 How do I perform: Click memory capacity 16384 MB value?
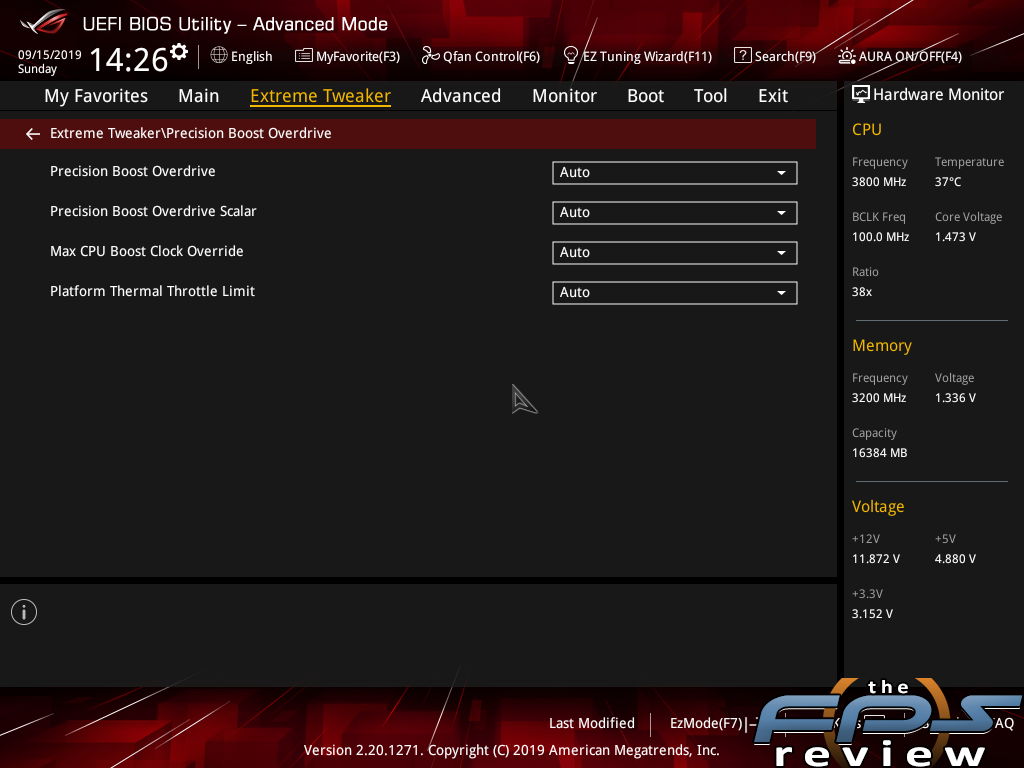(x=880, y=453)
